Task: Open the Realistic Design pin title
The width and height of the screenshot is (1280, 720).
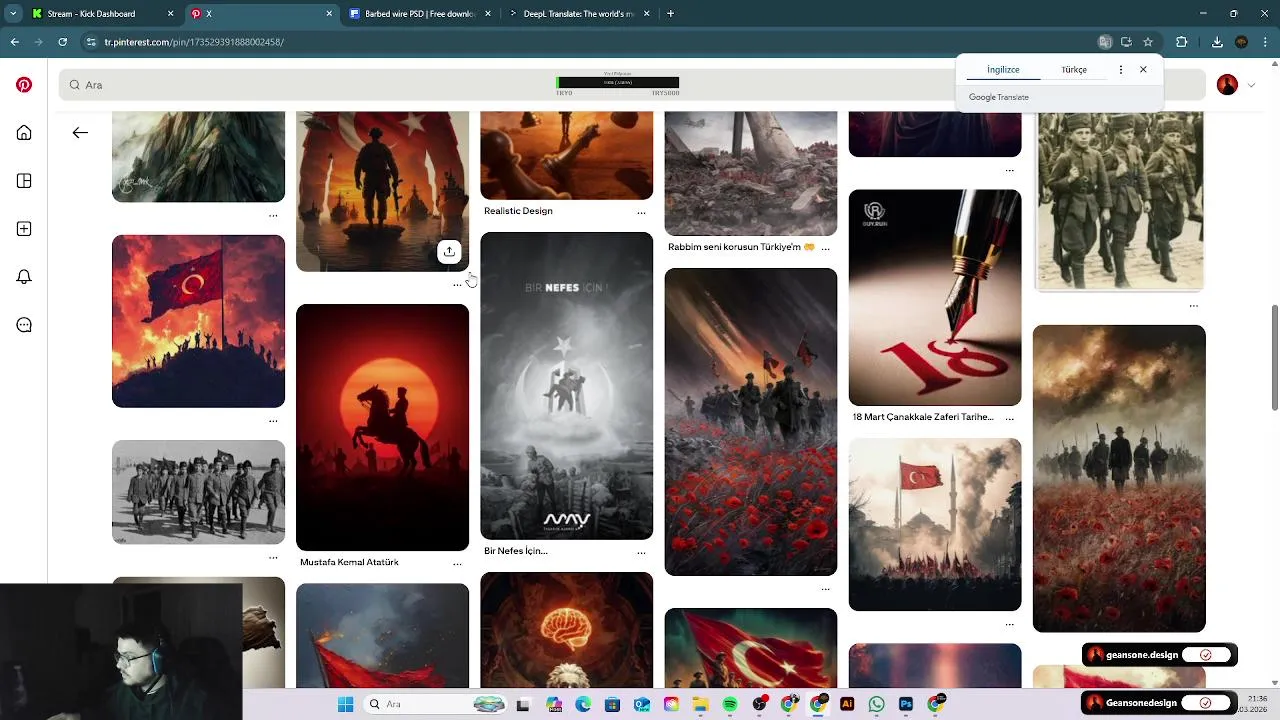Action: 518,211
